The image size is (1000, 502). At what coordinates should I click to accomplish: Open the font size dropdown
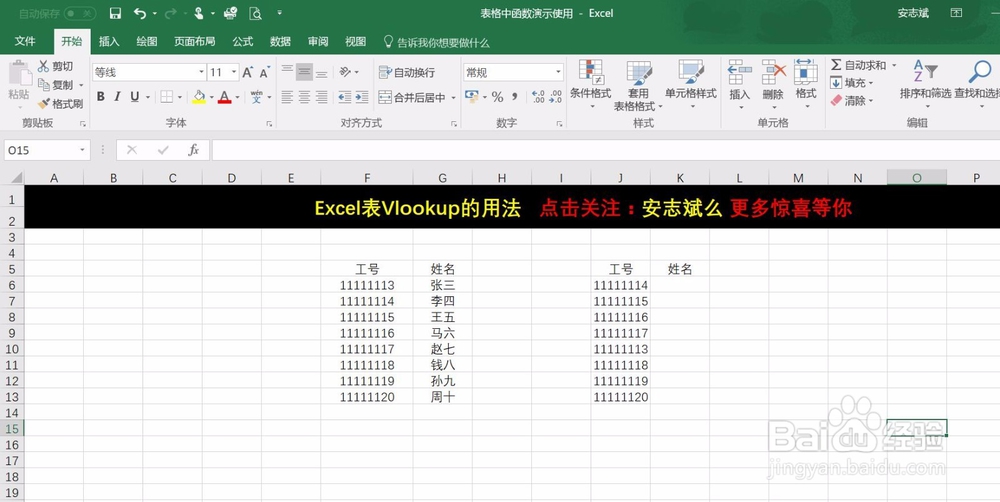[234, 73]
